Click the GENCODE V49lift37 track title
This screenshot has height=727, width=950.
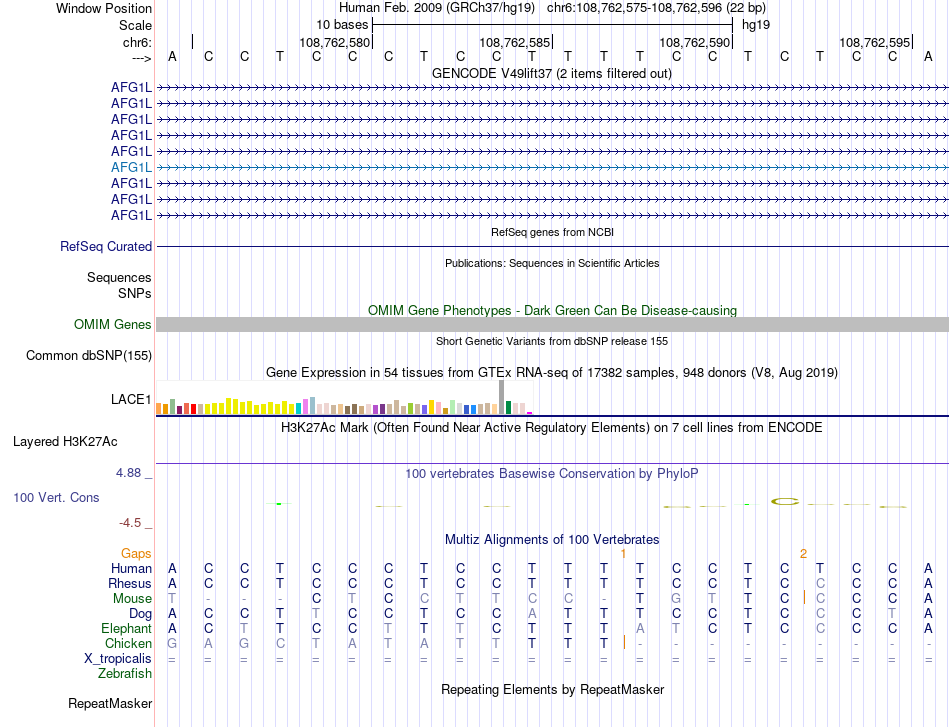click(x=552, y=73)
